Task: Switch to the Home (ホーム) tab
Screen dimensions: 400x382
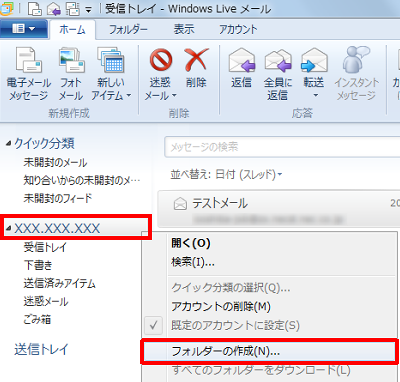Action: point(72,29)
